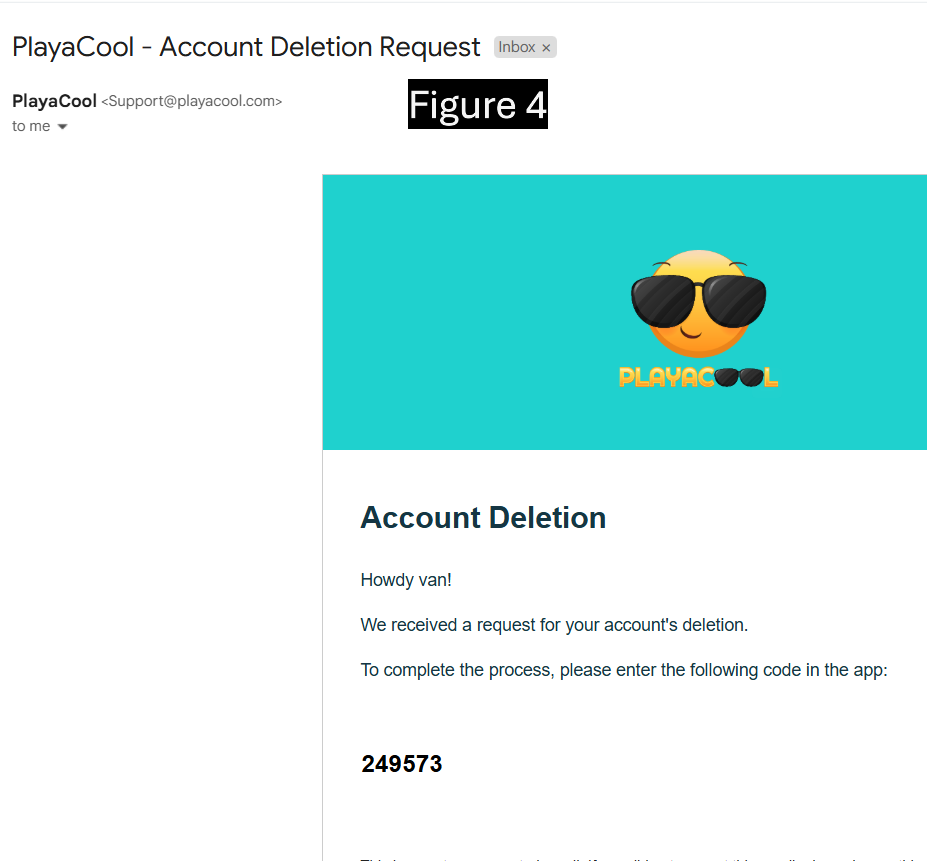Click the "to me" recipient text

coord(31,126)
